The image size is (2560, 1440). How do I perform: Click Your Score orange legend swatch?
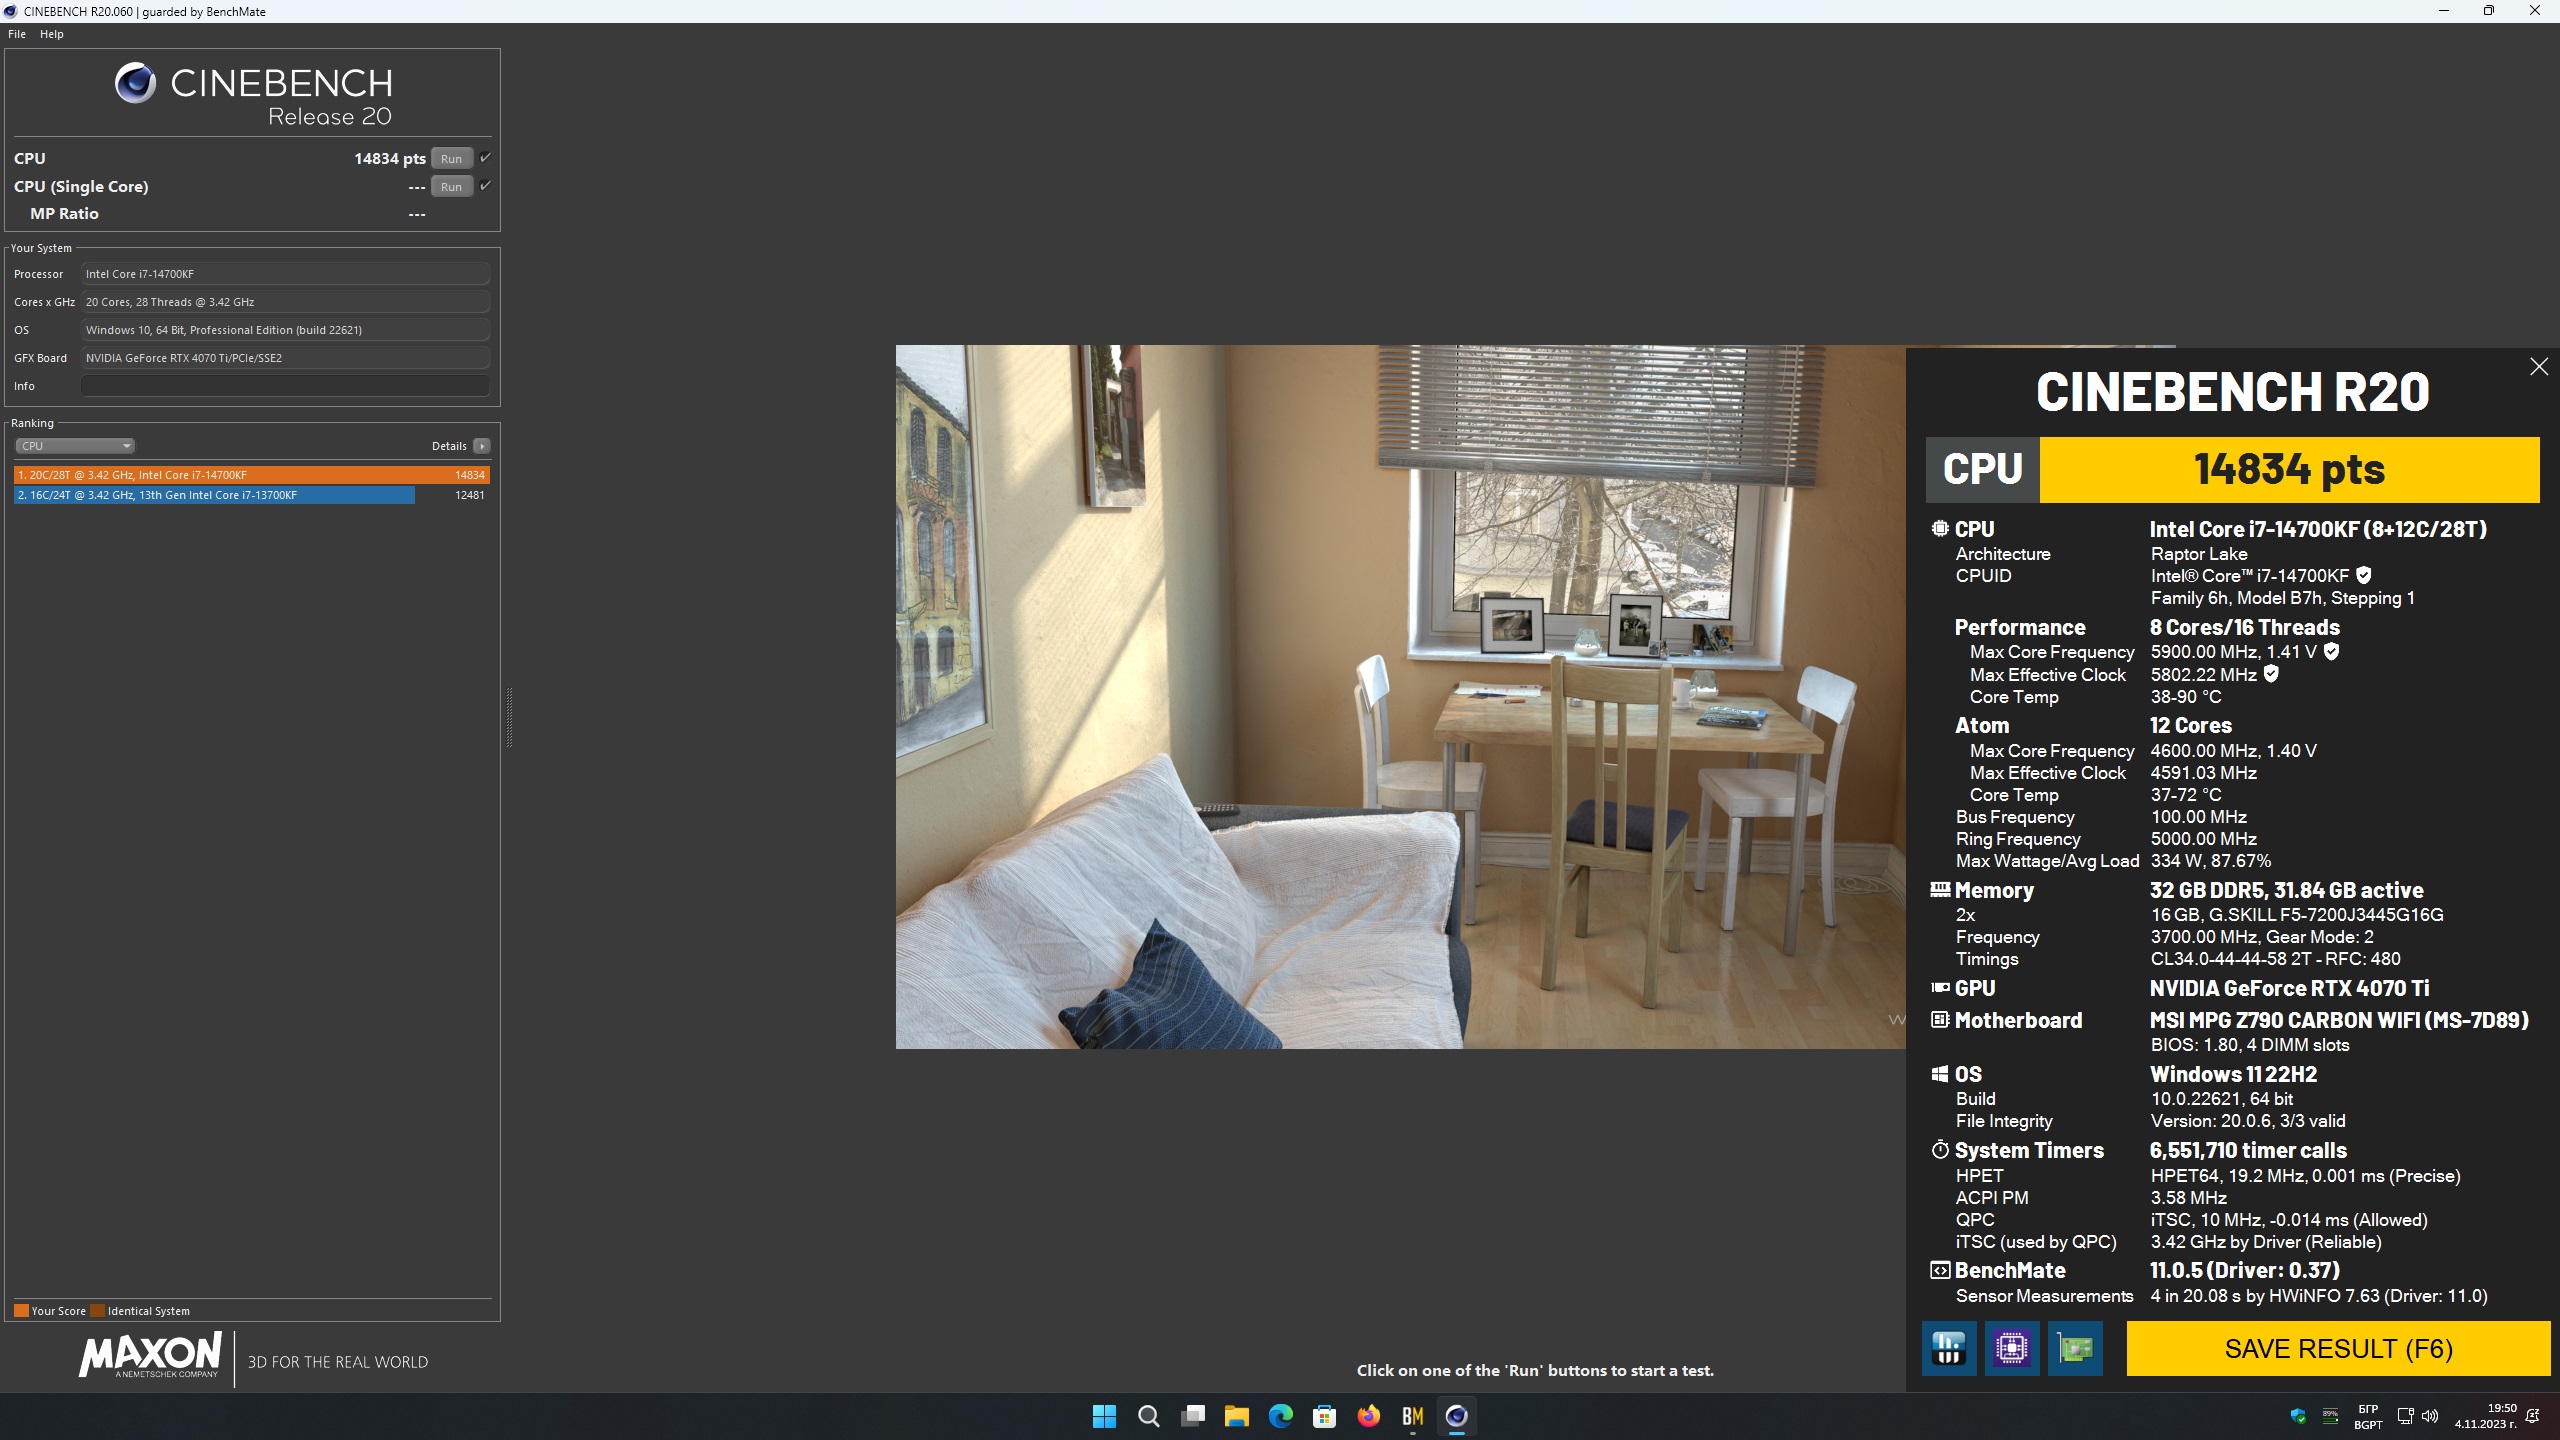[x=21, y=1310]
